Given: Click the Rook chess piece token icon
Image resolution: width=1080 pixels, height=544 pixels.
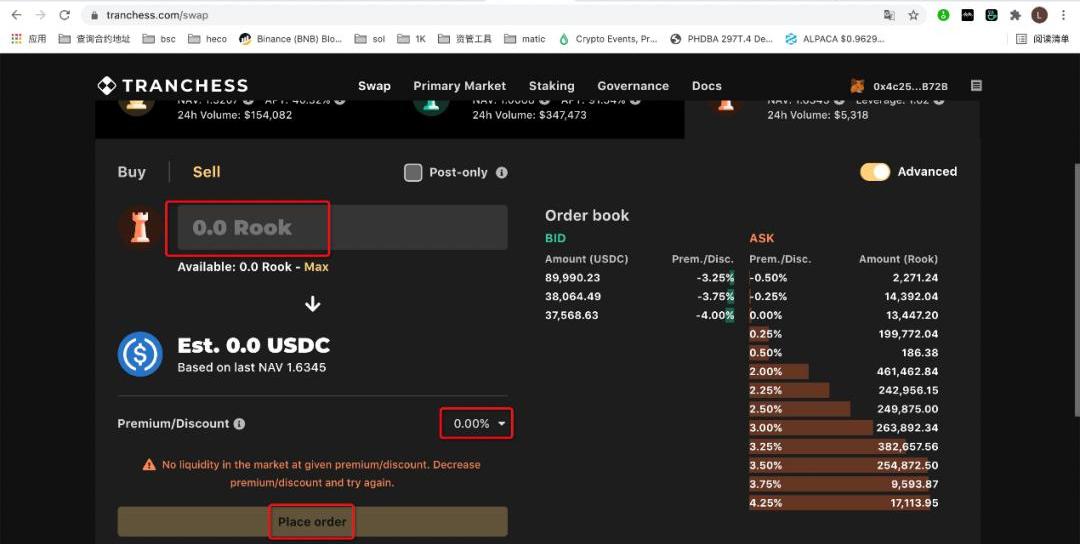Looking at the screenshot, I should [140, 227].
